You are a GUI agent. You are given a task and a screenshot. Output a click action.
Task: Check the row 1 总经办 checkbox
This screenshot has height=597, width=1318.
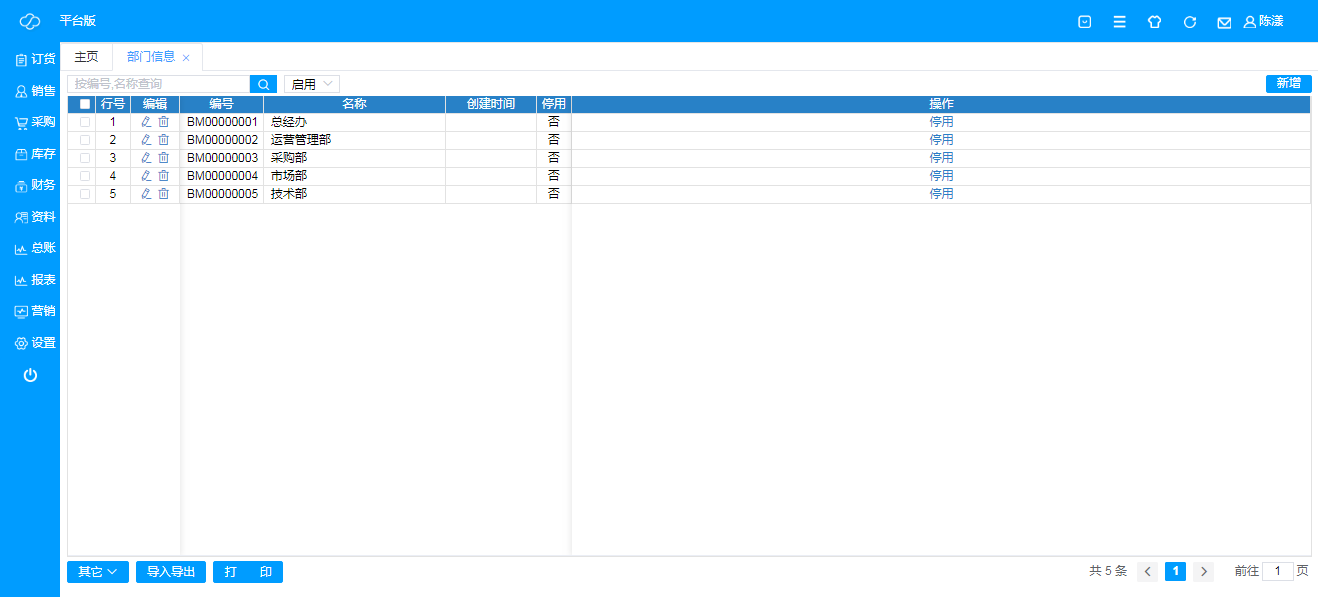[85, 122]
